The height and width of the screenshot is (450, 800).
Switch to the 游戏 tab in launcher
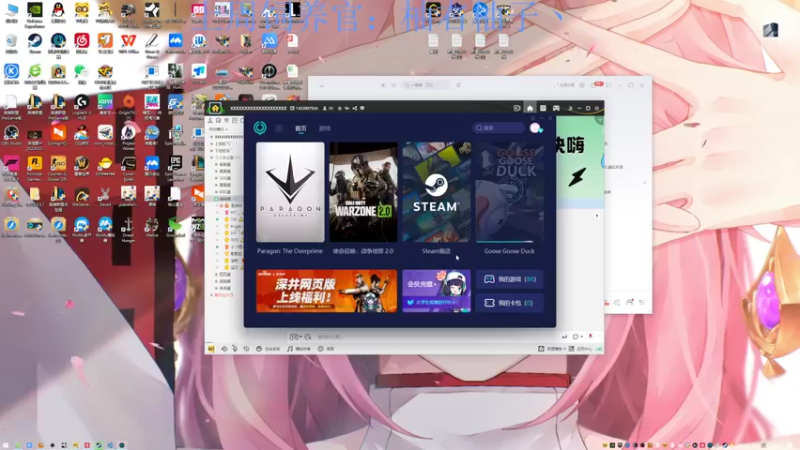click(324, 129)
